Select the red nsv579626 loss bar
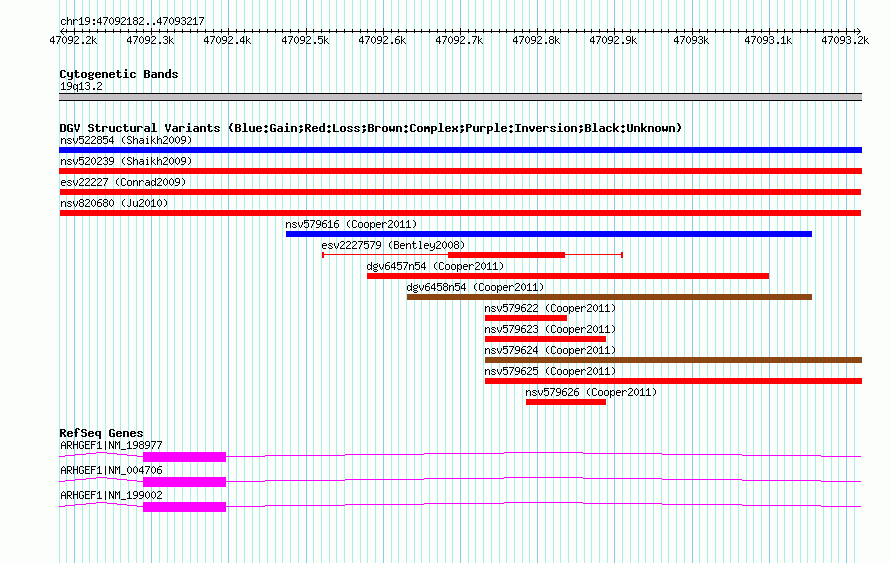The image size is (890, 563). point(566,402)
